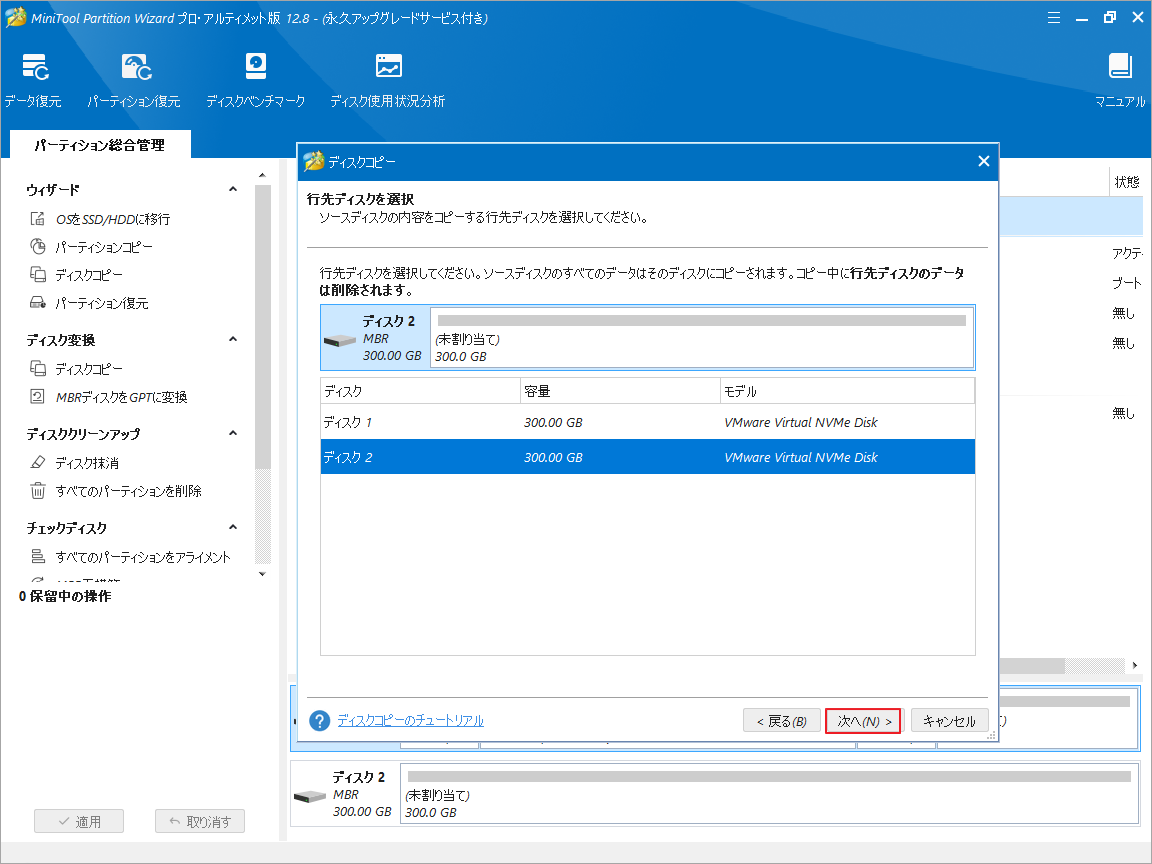Click the ディスクコピー icon under ディスク変換
Image resolution: width=1152 pixels, height=864 pixels.
point(37,368)
